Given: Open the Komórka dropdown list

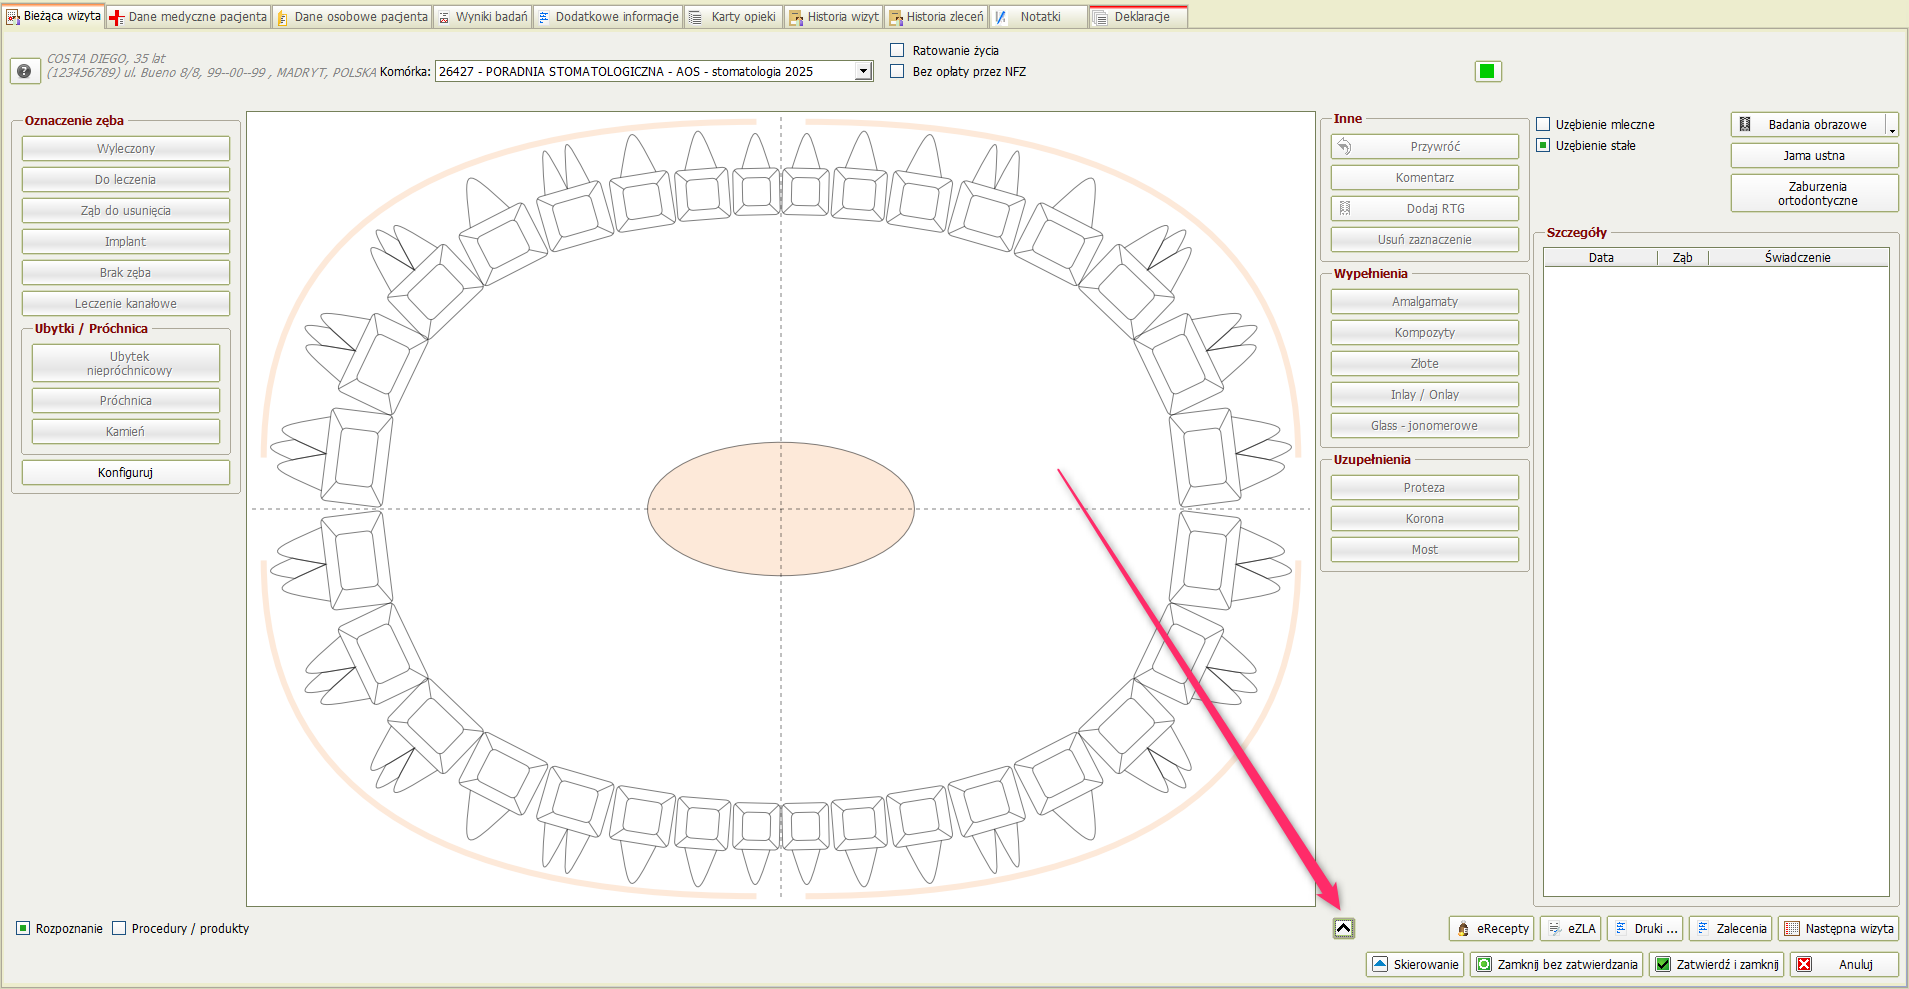Looking at the screenshot, I should [863, 71].
